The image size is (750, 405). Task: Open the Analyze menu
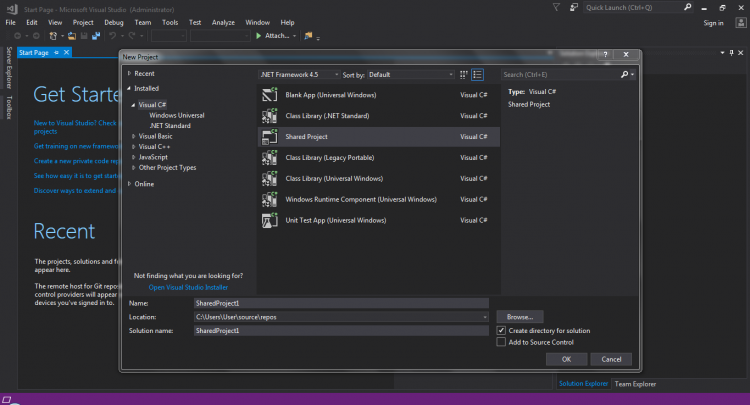(x=223, y=22)
